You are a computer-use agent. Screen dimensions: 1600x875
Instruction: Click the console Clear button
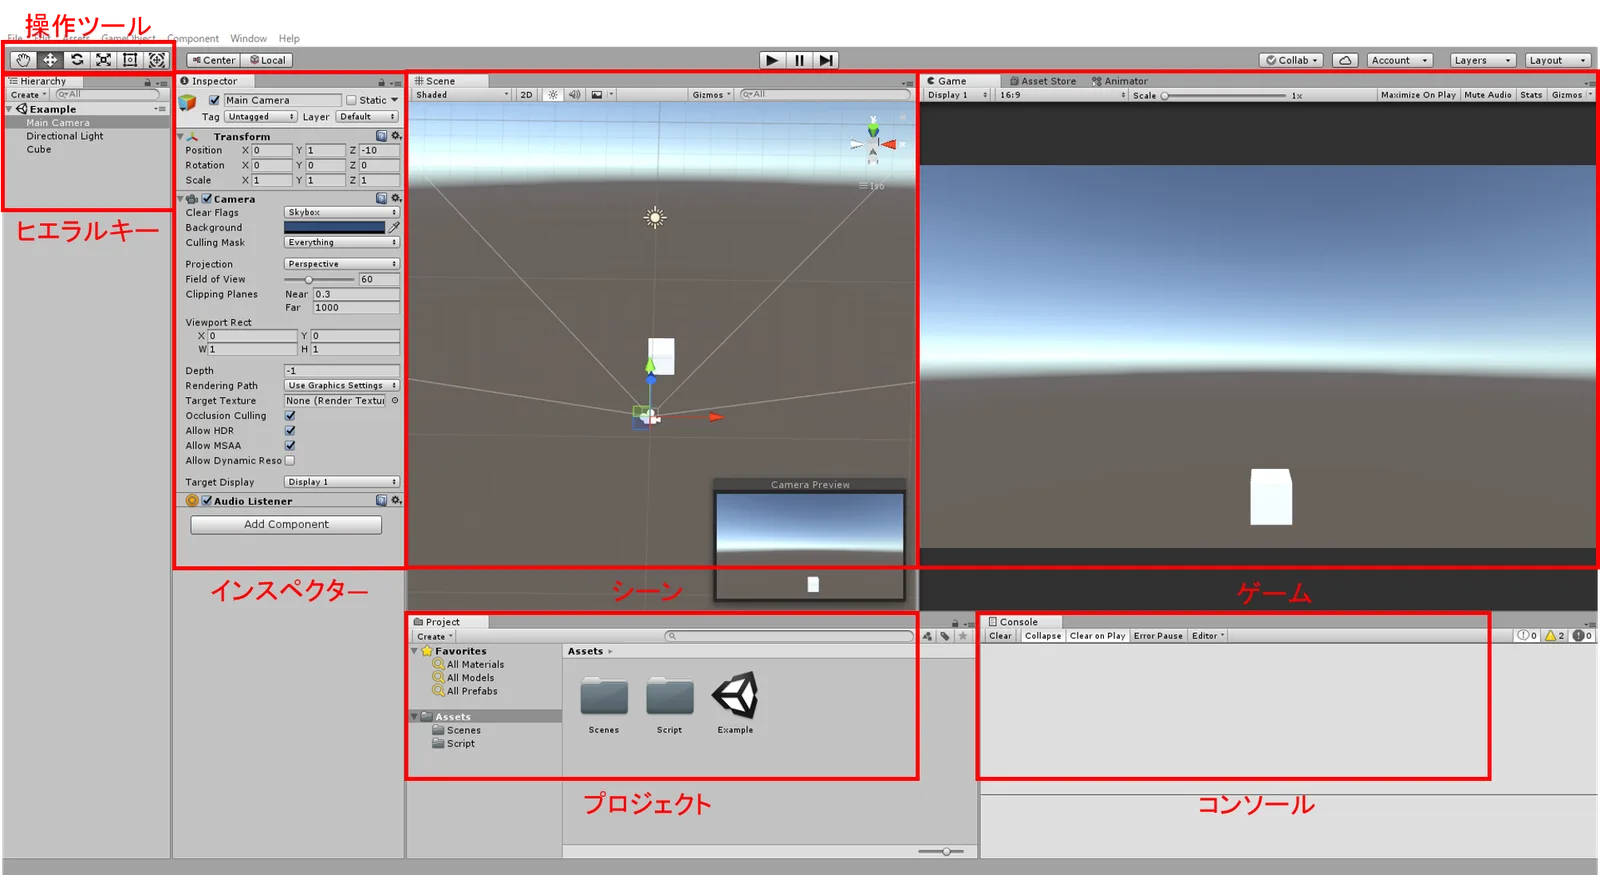tap(1000, 636)
